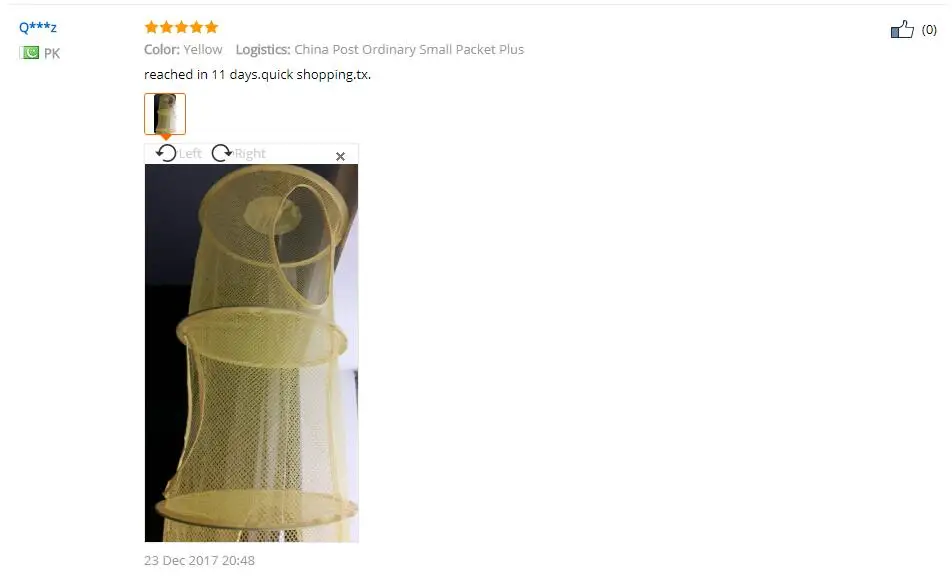Image resolution: width=952 pixels, height=579 pixels.
Task: Click the "Left" rotate label
Action: 190,154
